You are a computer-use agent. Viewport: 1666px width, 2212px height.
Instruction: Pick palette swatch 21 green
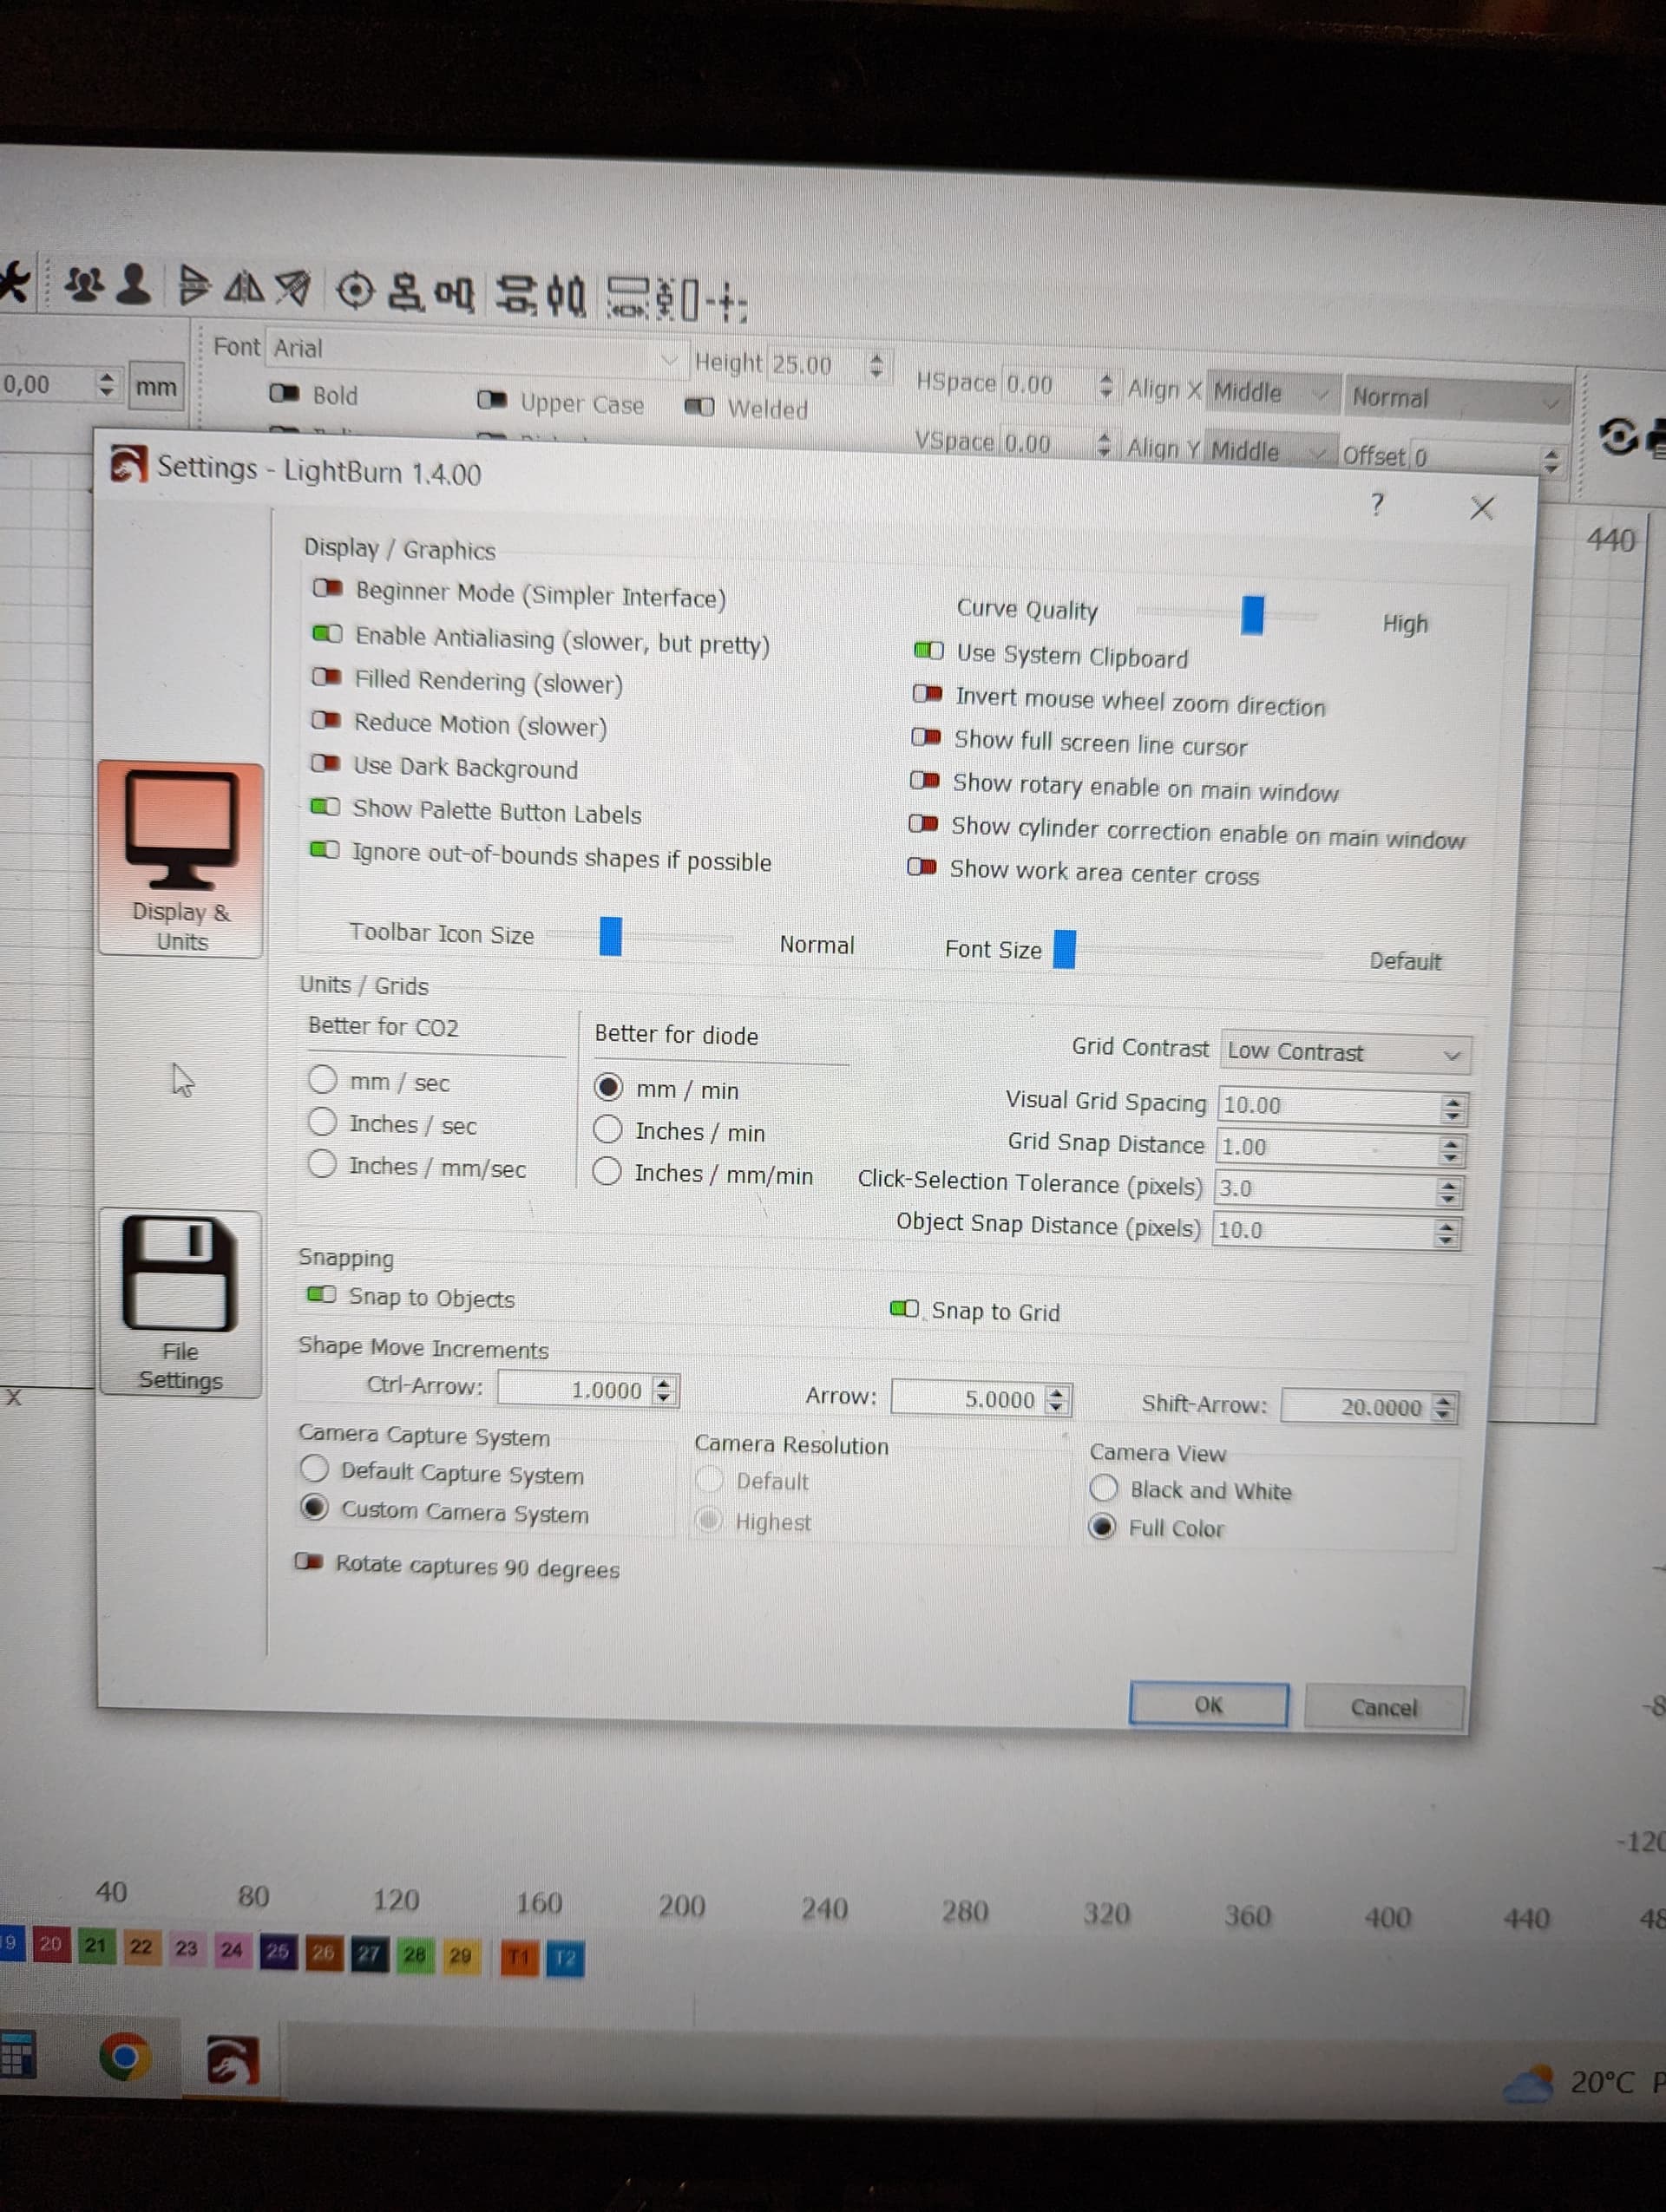(x=95, y=1945)
